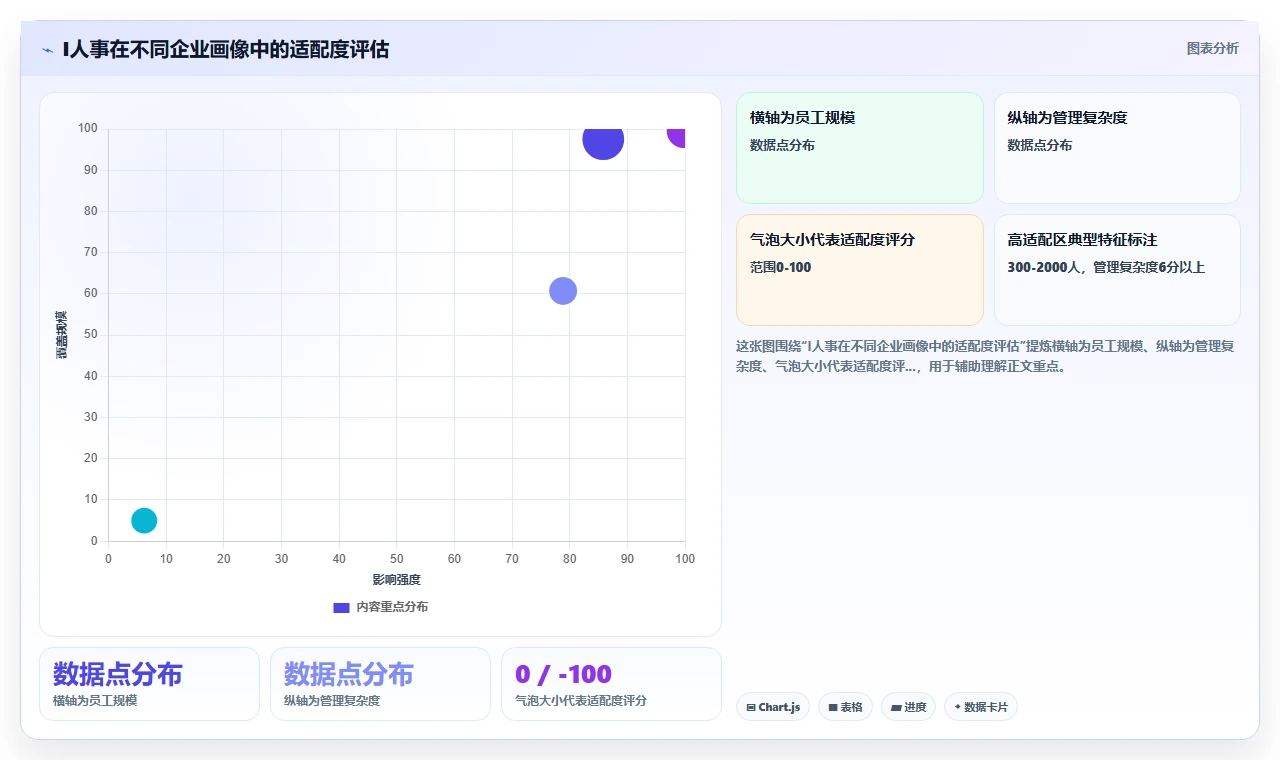The image size is (1280, 760).
Task: Click the 进度 tag chip
Action: coord(908,707)
